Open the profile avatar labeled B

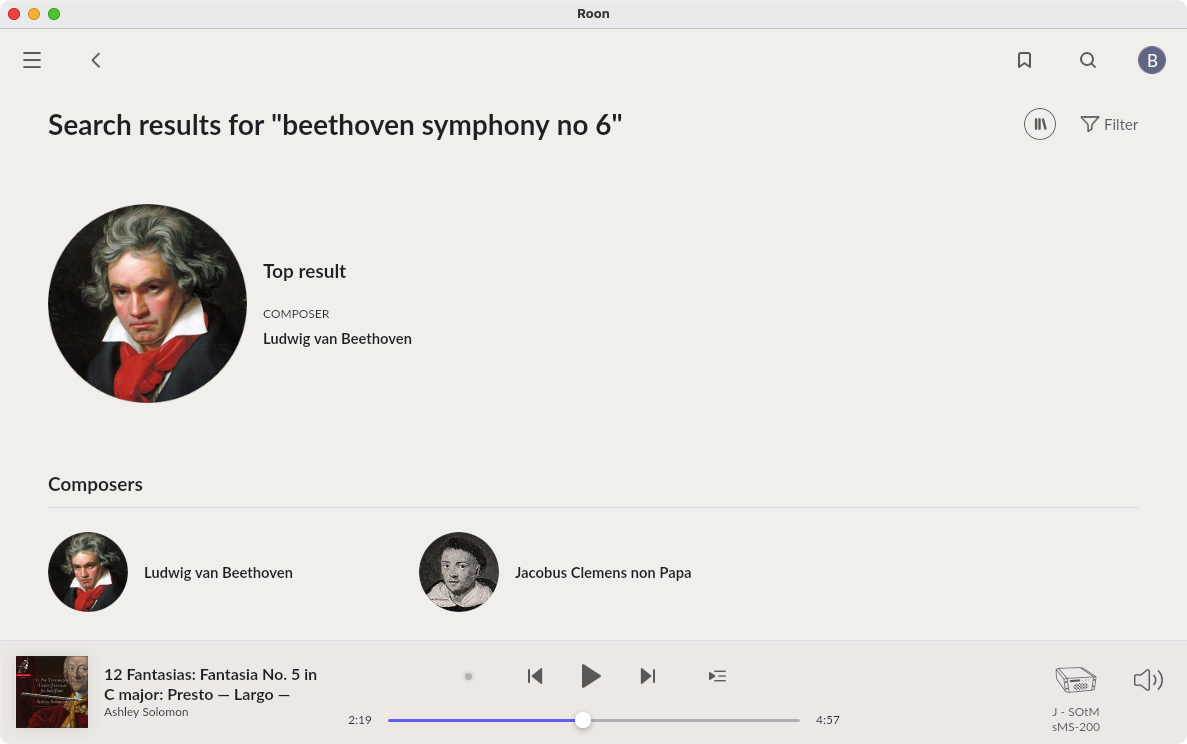point(1151,60)
